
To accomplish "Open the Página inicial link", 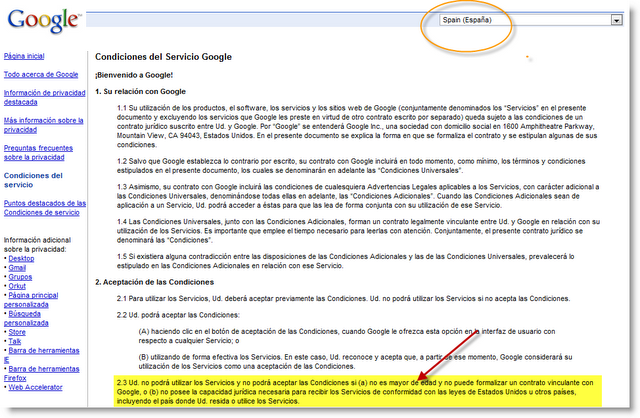I will [x=24, y=56].
